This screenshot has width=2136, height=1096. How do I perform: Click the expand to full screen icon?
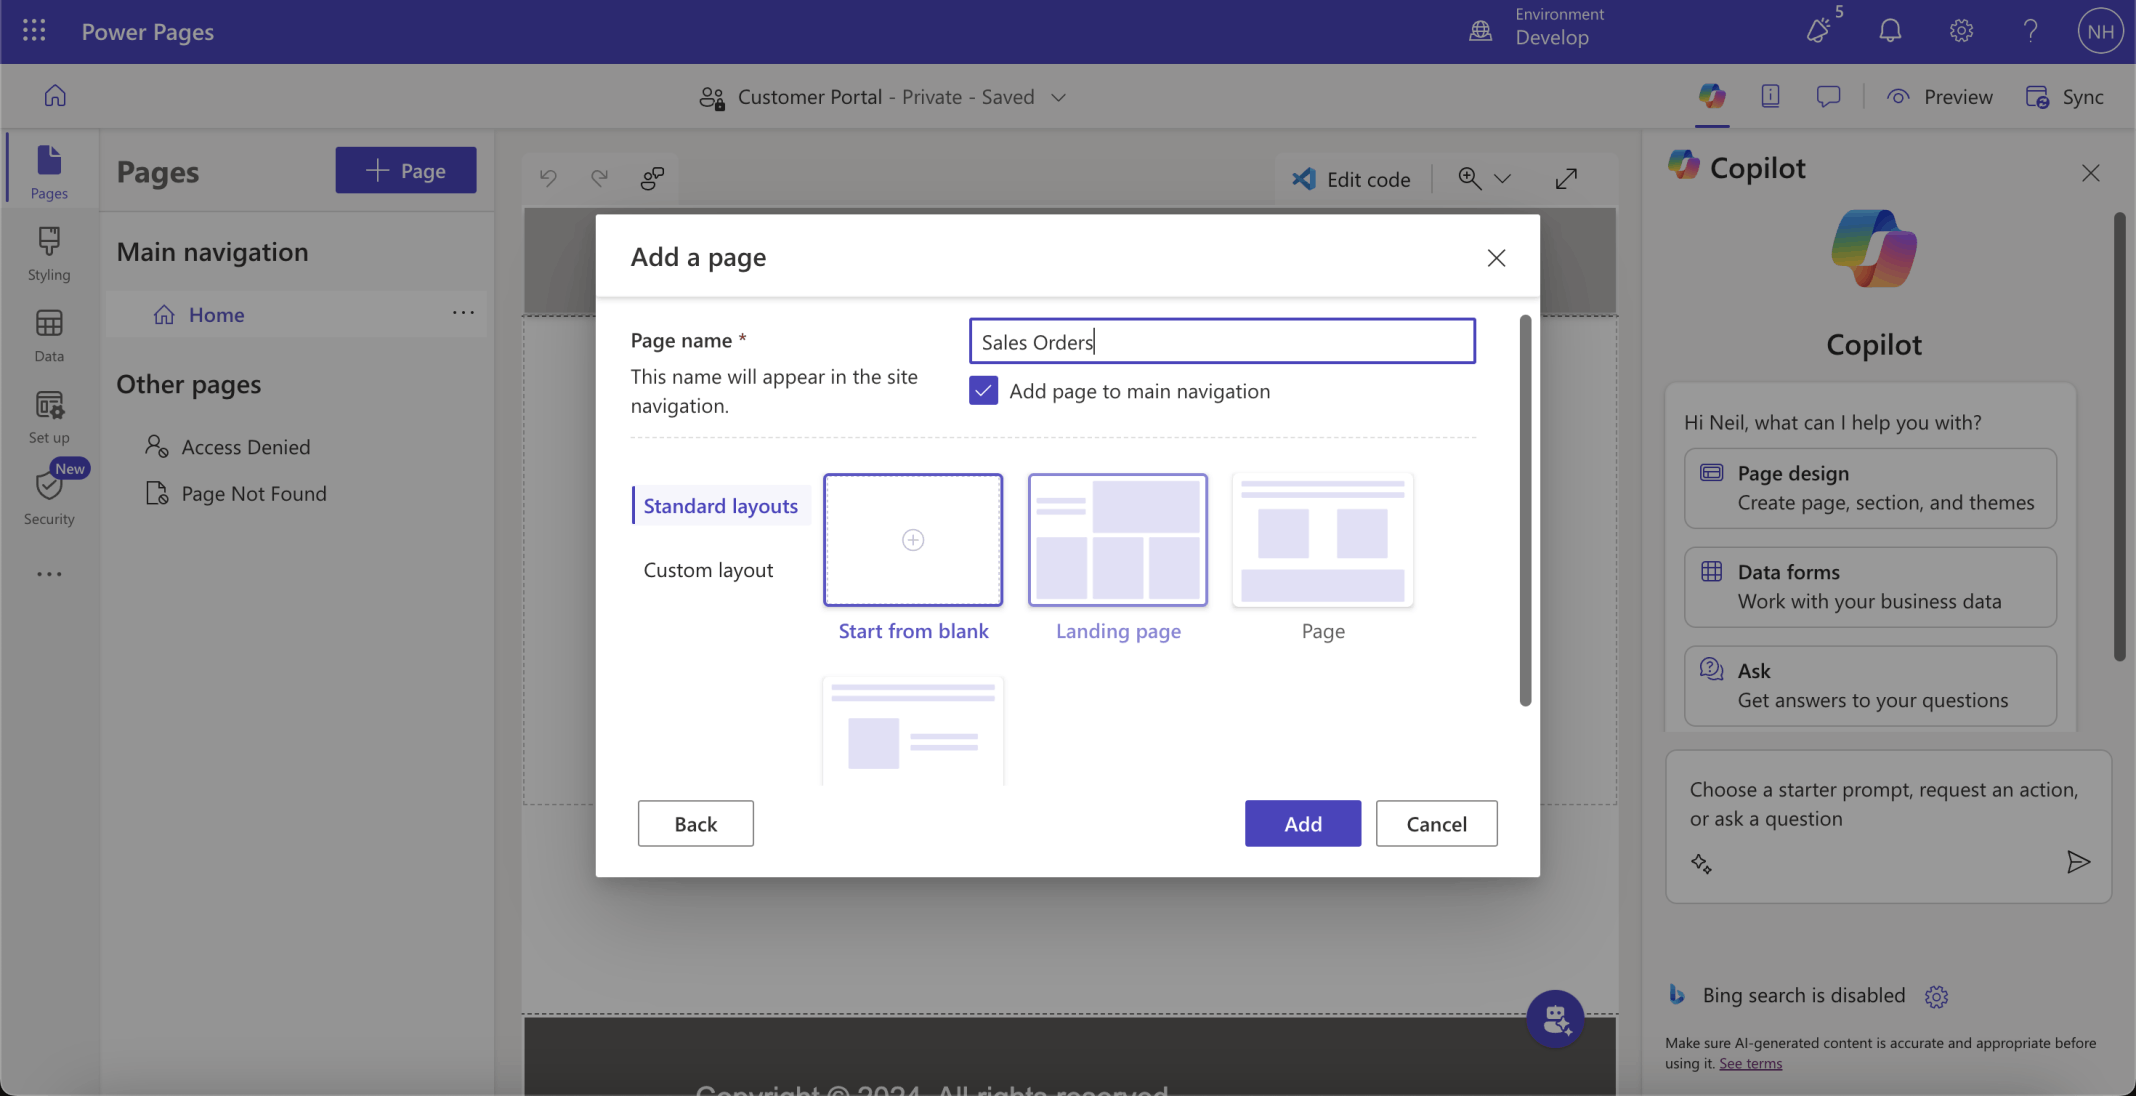[x=1566, y=178]
